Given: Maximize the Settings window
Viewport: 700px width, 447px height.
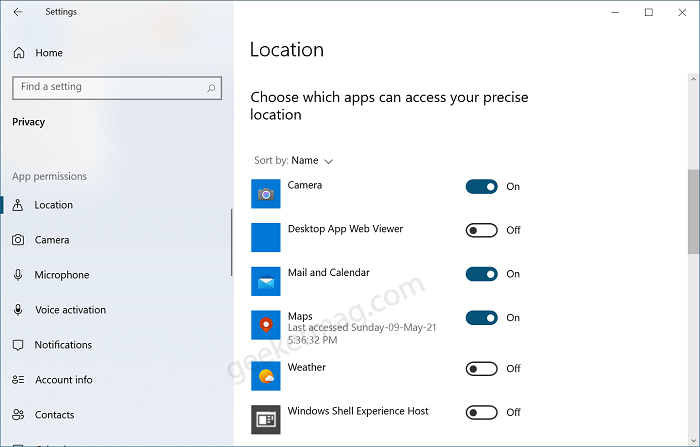Looking at the screenshot, I should (649, 13).
